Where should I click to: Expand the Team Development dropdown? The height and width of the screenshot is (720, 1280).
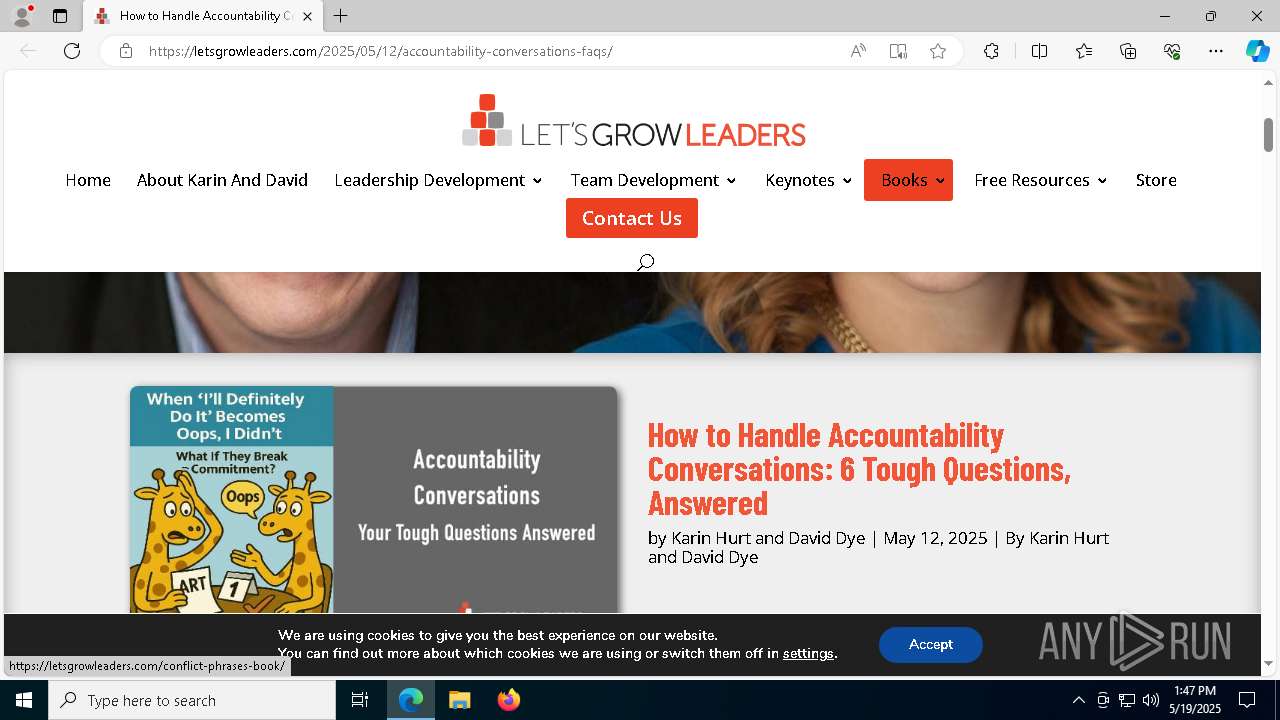click(653, 180)
